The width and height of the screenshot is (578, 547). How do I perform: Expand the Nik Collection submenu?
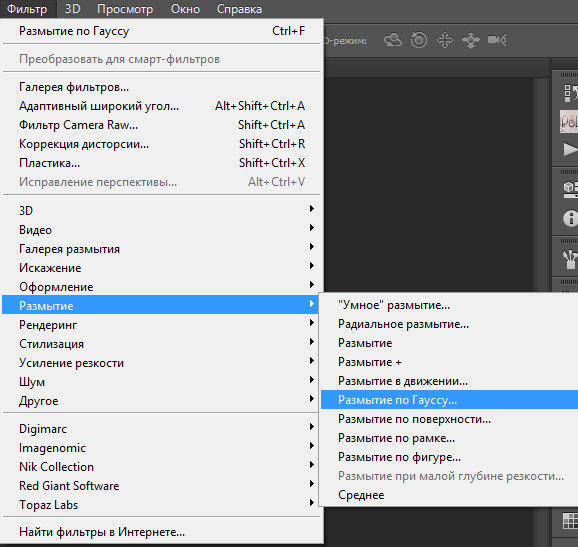click(160, 467)
